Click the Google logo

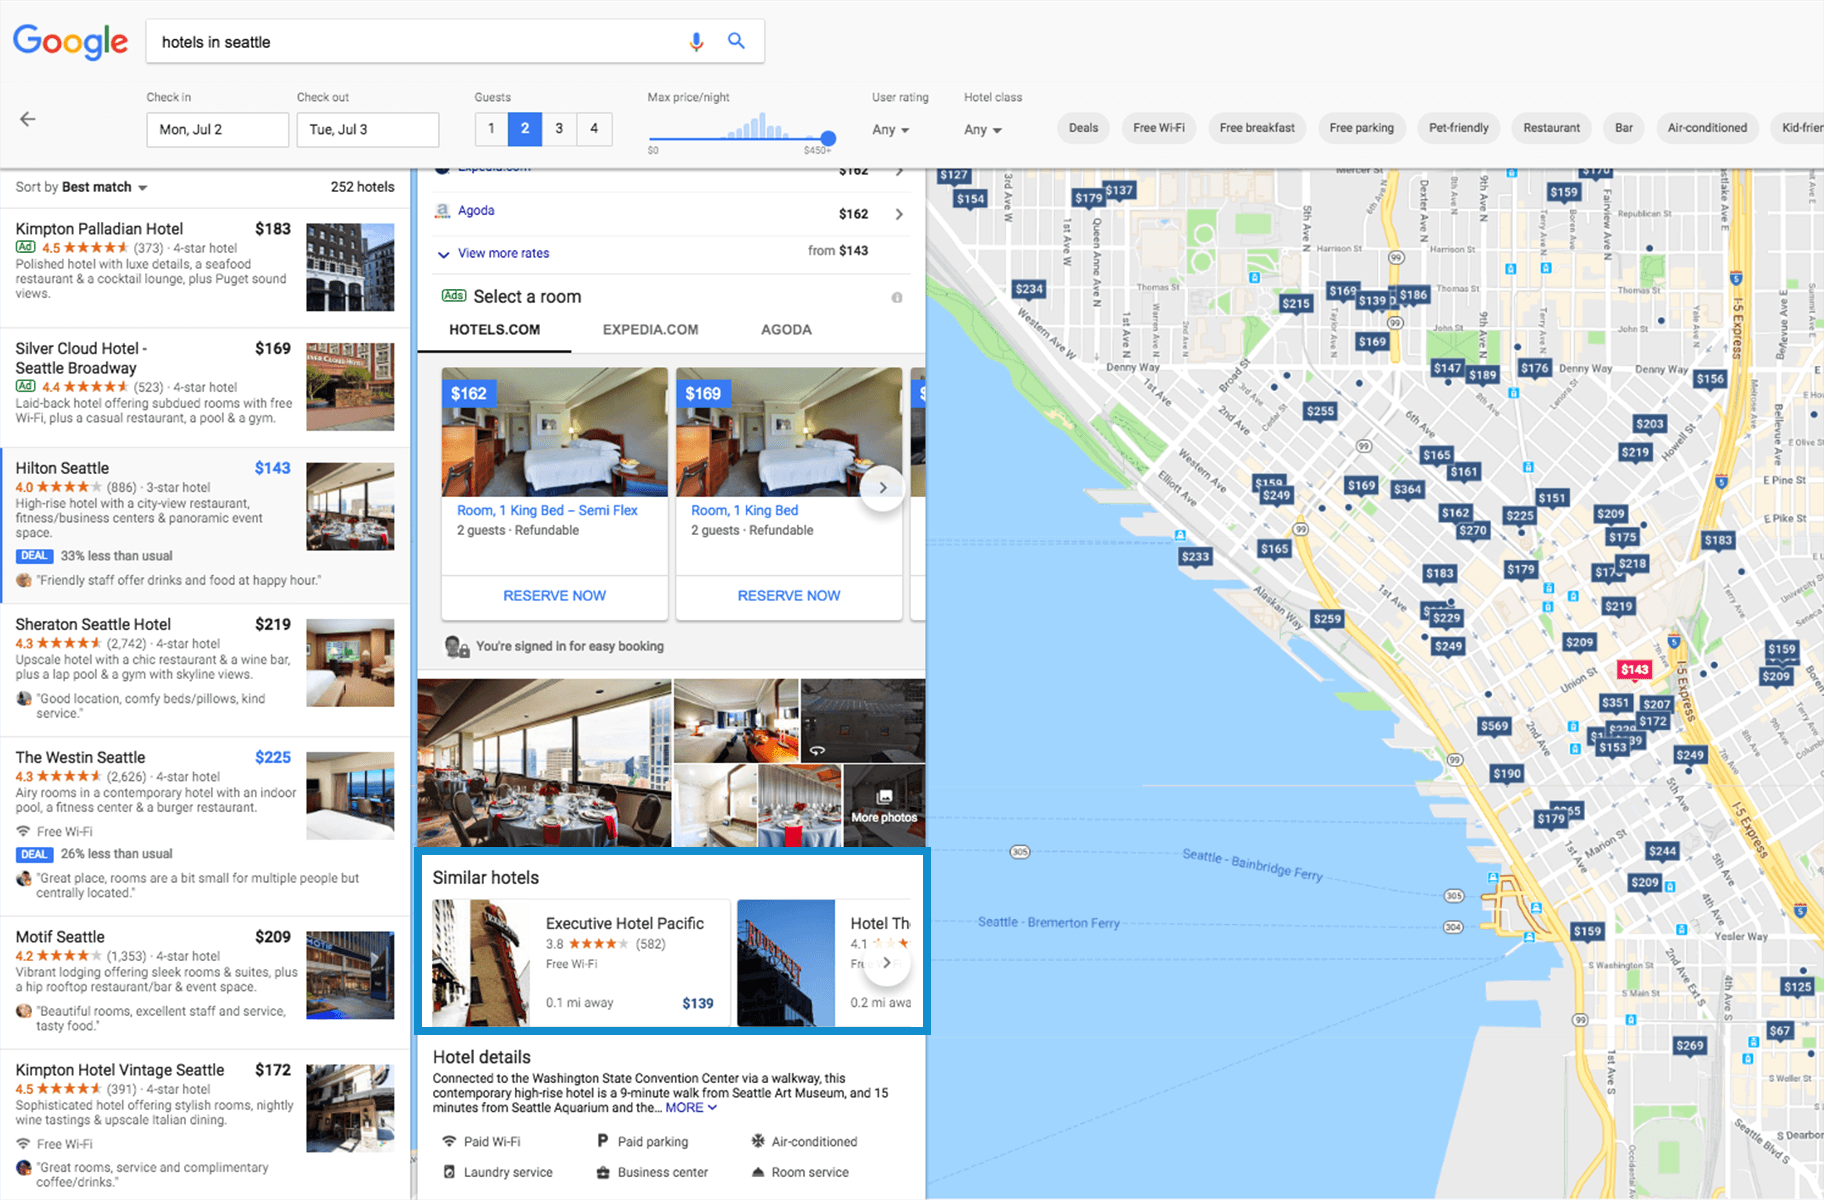tap(70, 42)
